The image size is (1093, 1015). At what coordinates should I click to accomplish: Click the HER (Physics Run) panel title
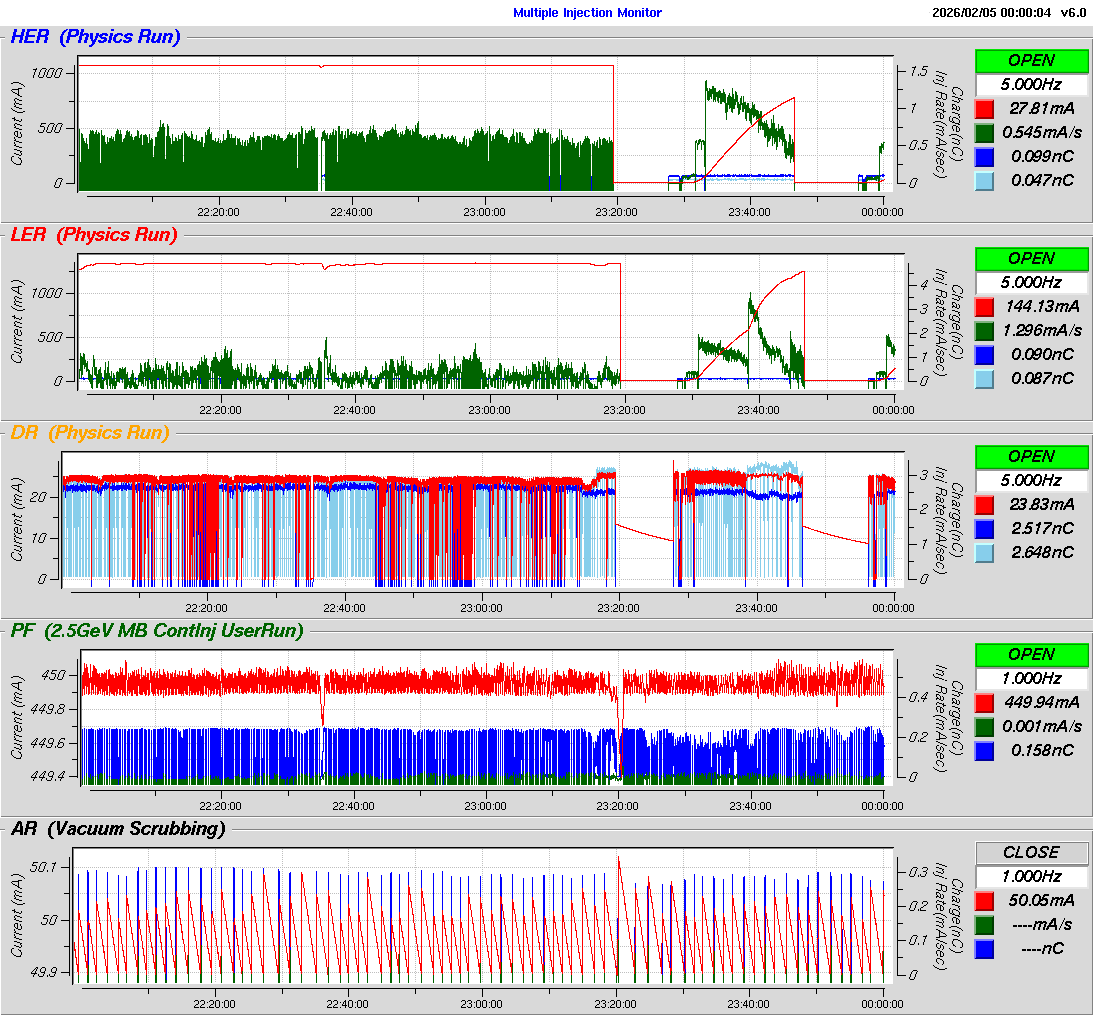pyautogui.click(x=95, y=37)
